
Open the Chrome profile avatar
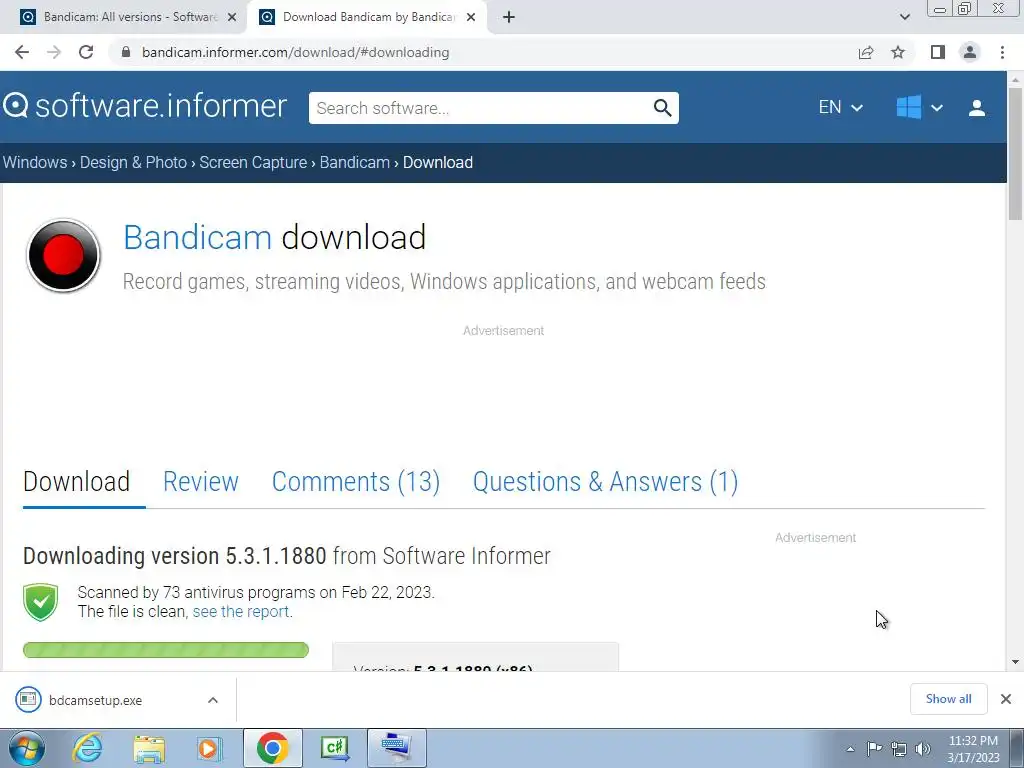coord(970,52)
